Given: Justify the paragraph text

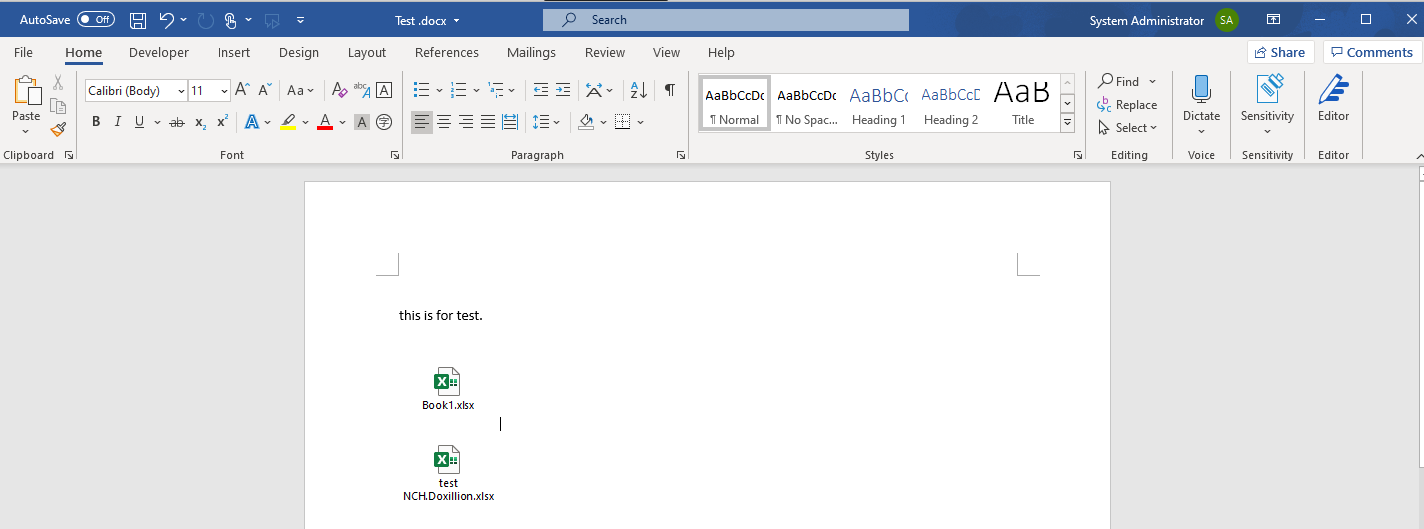Looking at the screenshot, I should pos(488,122).
